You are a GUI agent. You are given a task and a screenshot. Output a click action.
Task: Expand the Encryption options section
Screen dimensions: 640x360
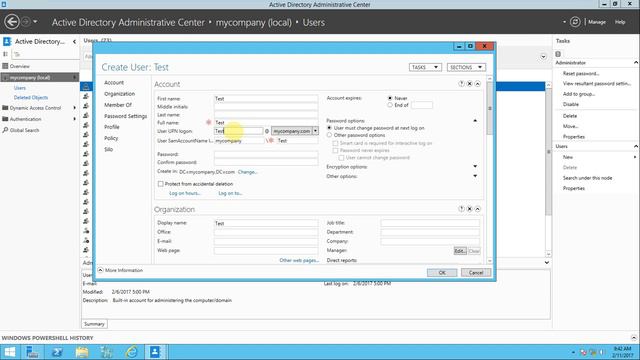[x=475, y=167]
